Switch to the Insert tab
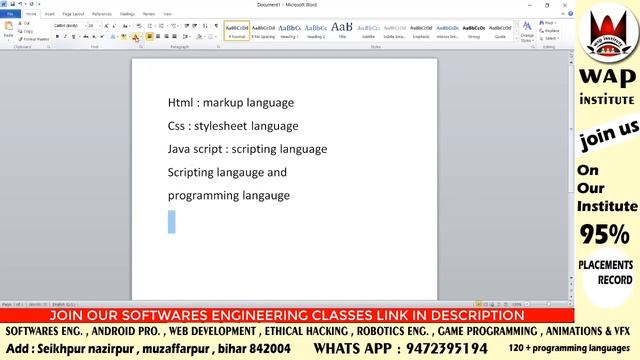This screenshot has width=640, height=360. pyautogui.click(x=49, y=14)
